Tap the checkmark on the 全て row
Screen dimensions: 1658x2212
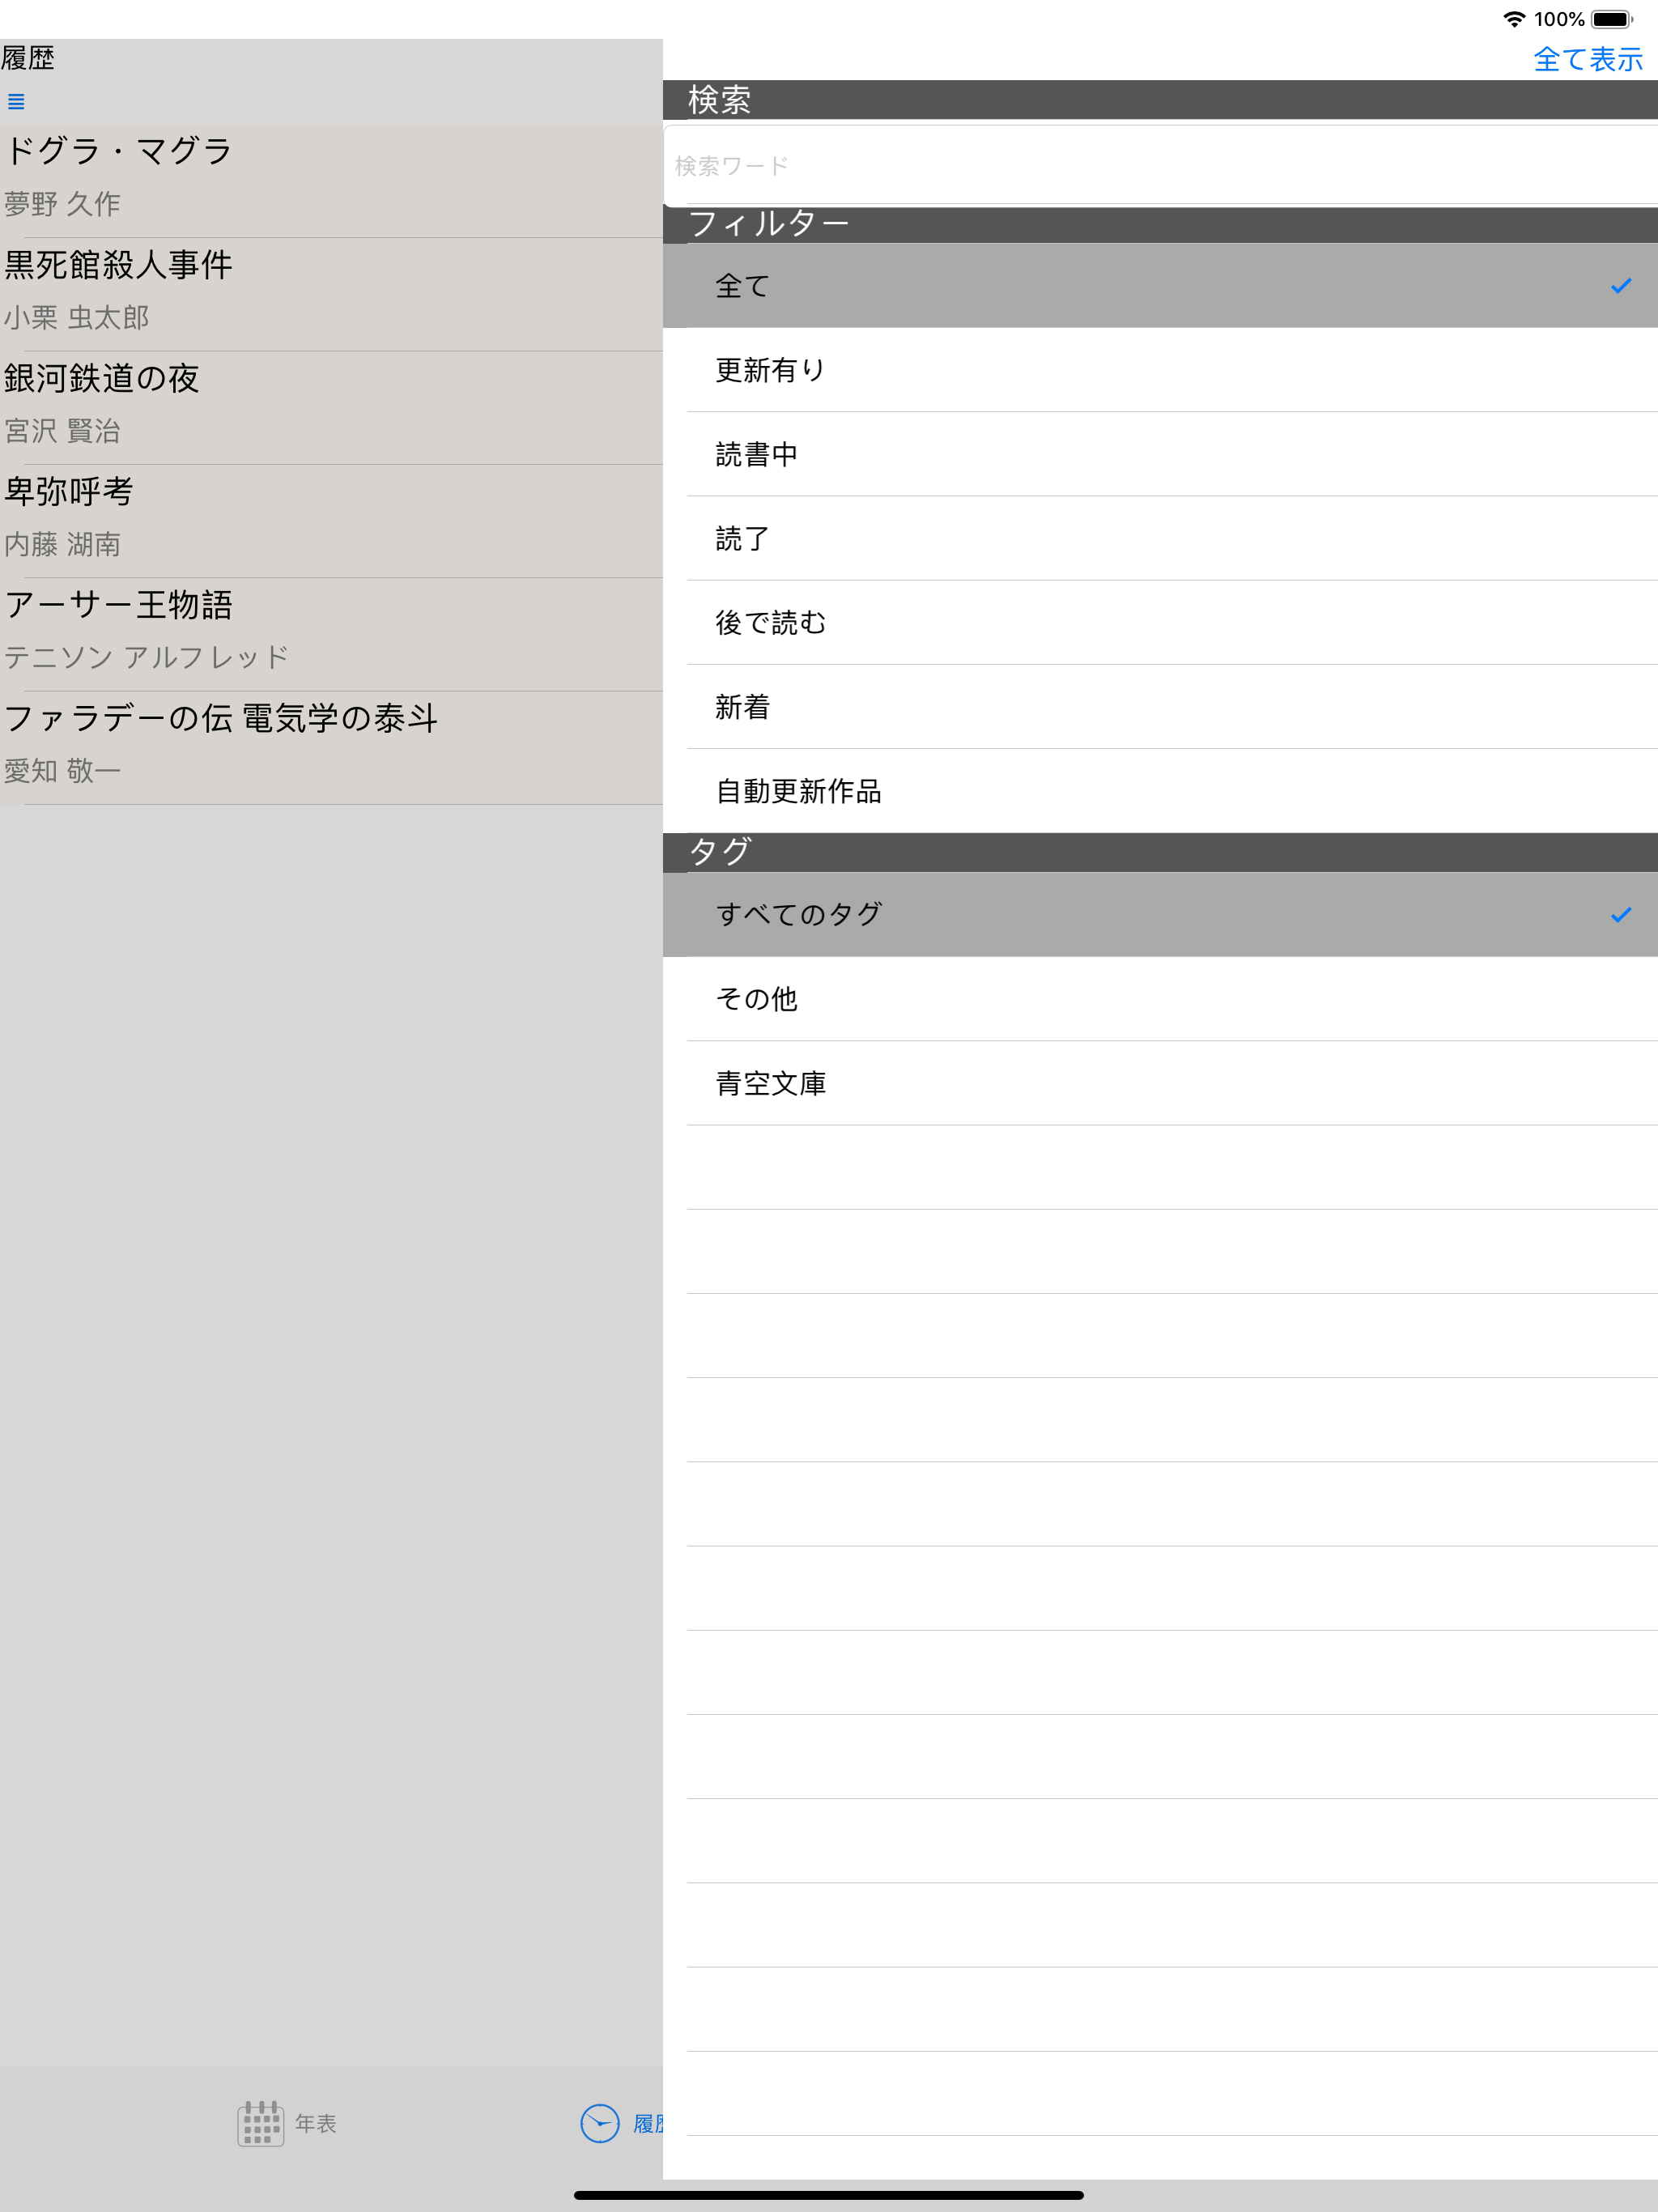click(1621, 286)
